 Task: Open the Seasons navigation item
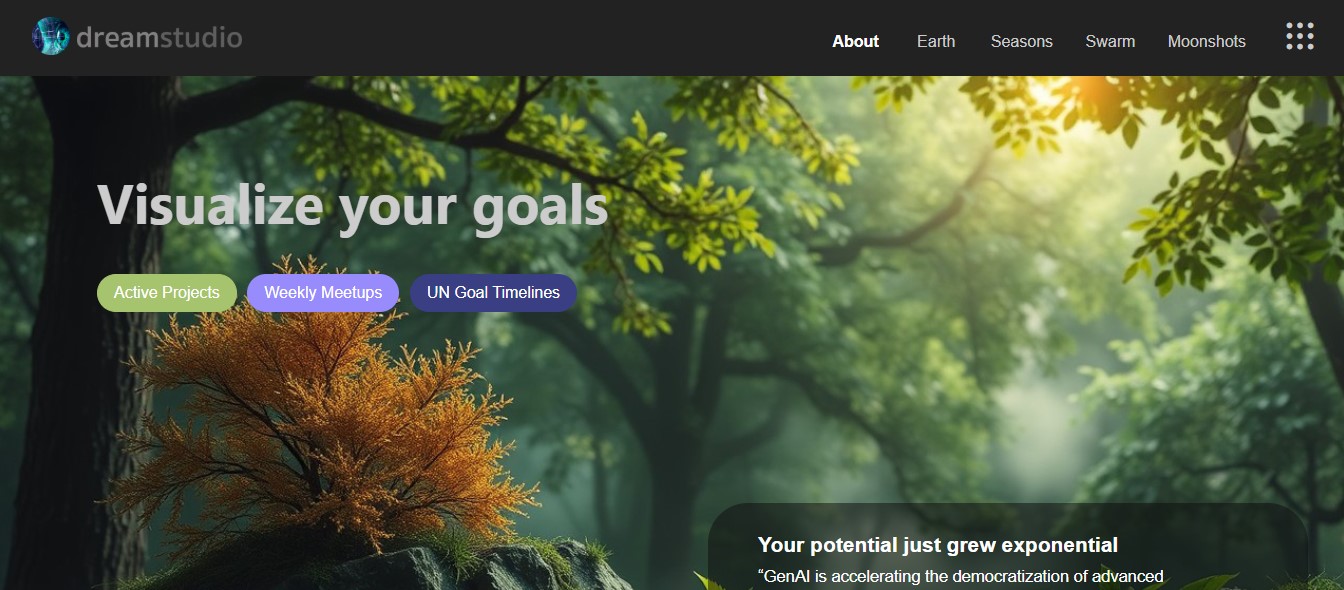click(x=1021, y=41)
